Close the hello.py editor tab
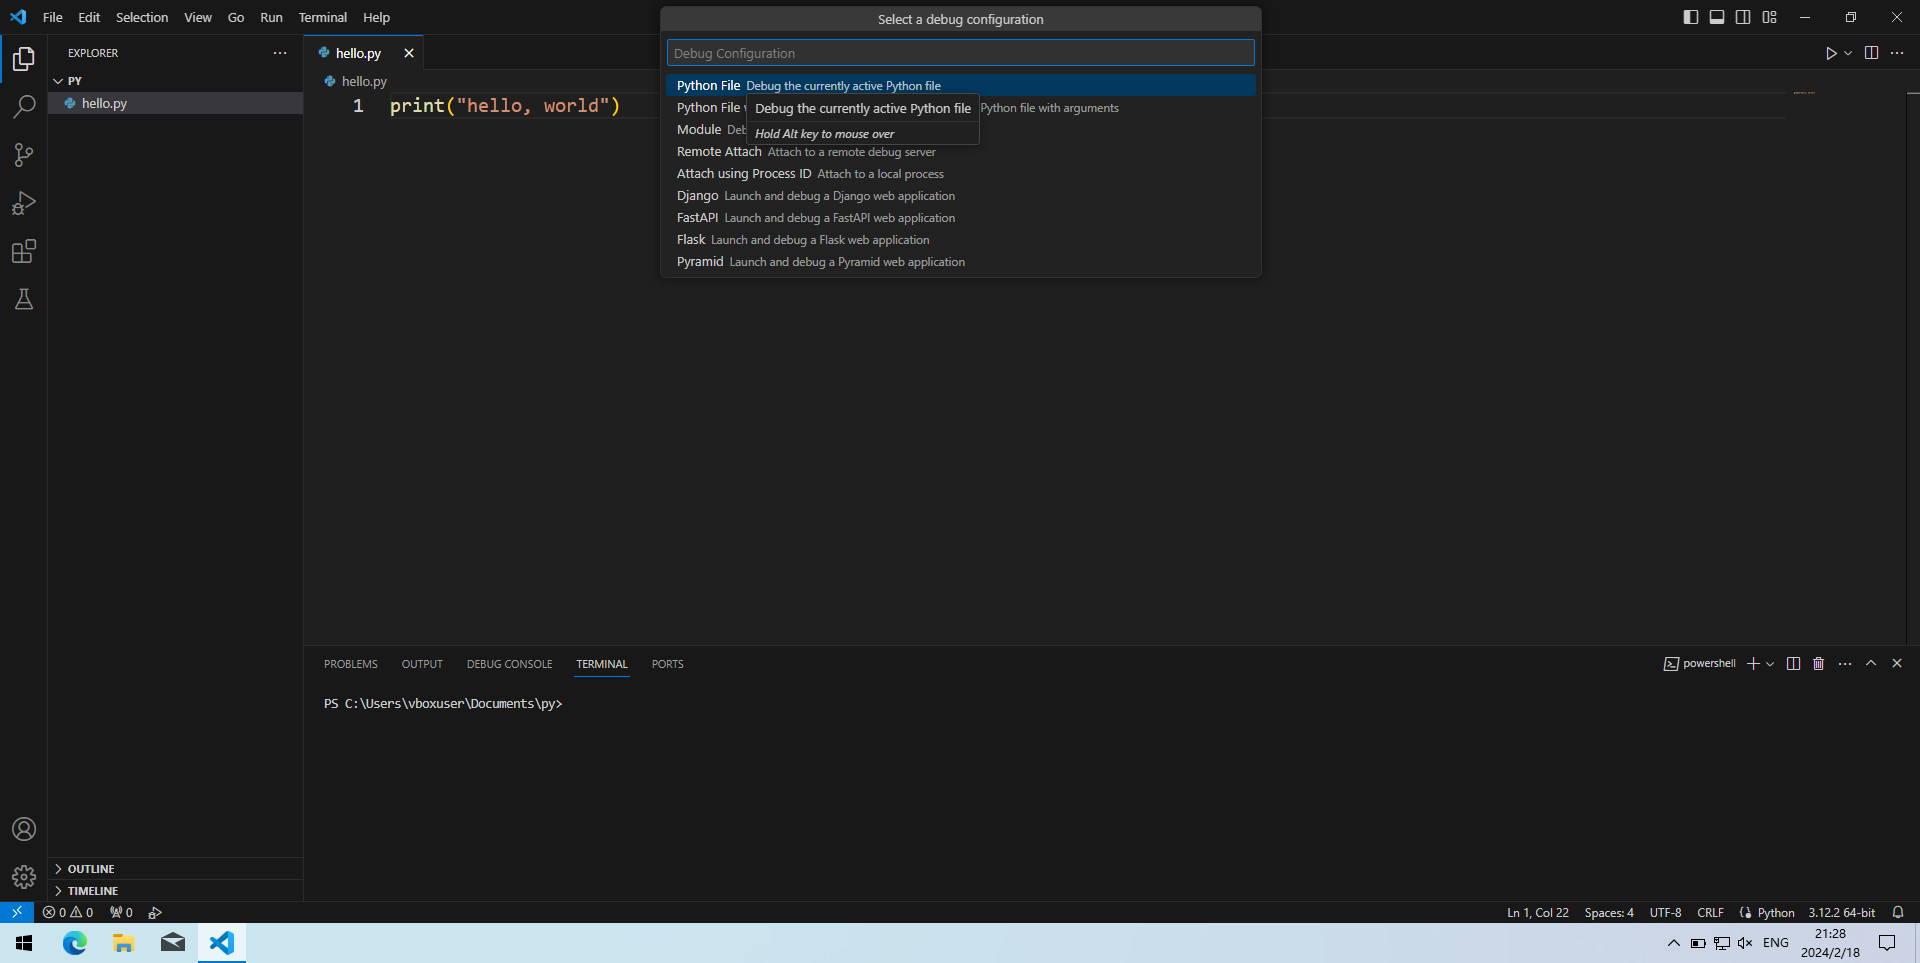1920x963 pixels. coord(408,53)
